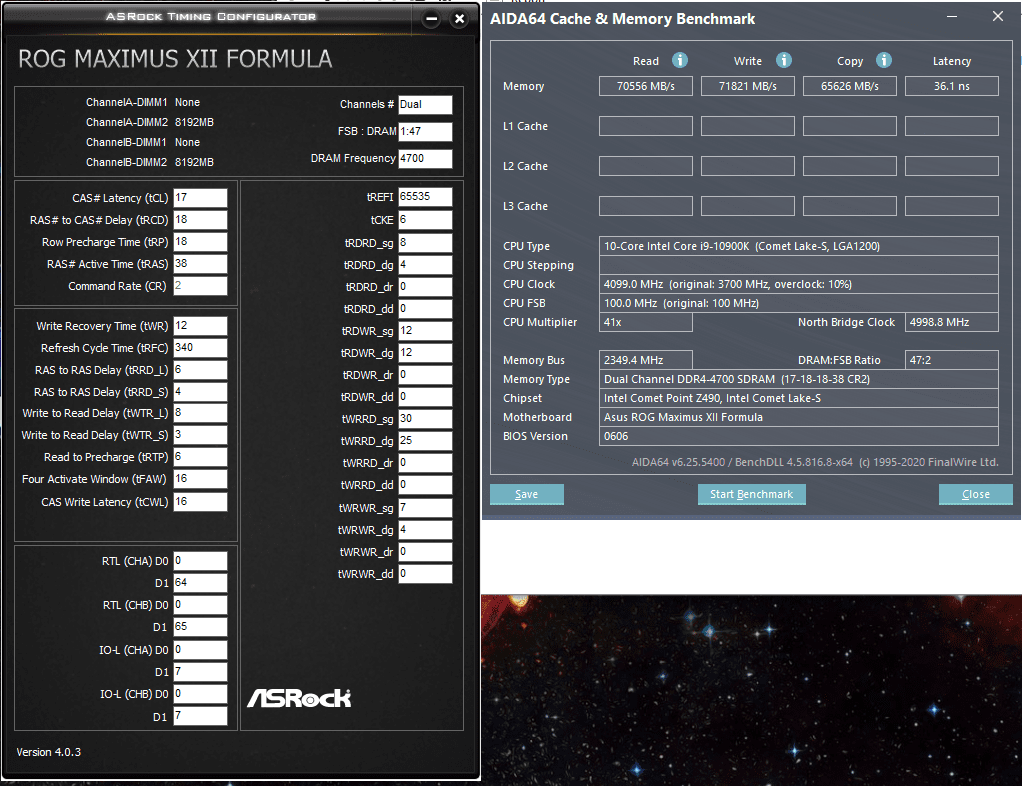
Task: Select the RTL (CHB) D1 field
Action: click(x=200, y=627)
